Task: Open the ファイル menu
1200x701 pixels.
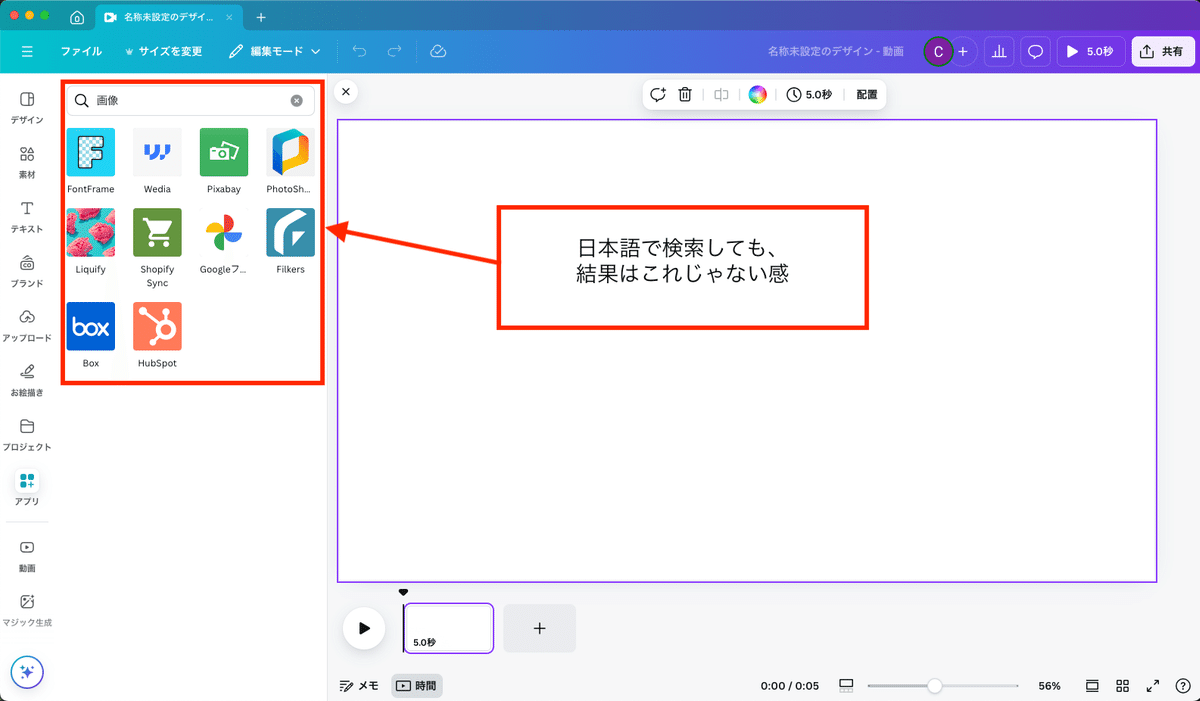Action: 81,51
